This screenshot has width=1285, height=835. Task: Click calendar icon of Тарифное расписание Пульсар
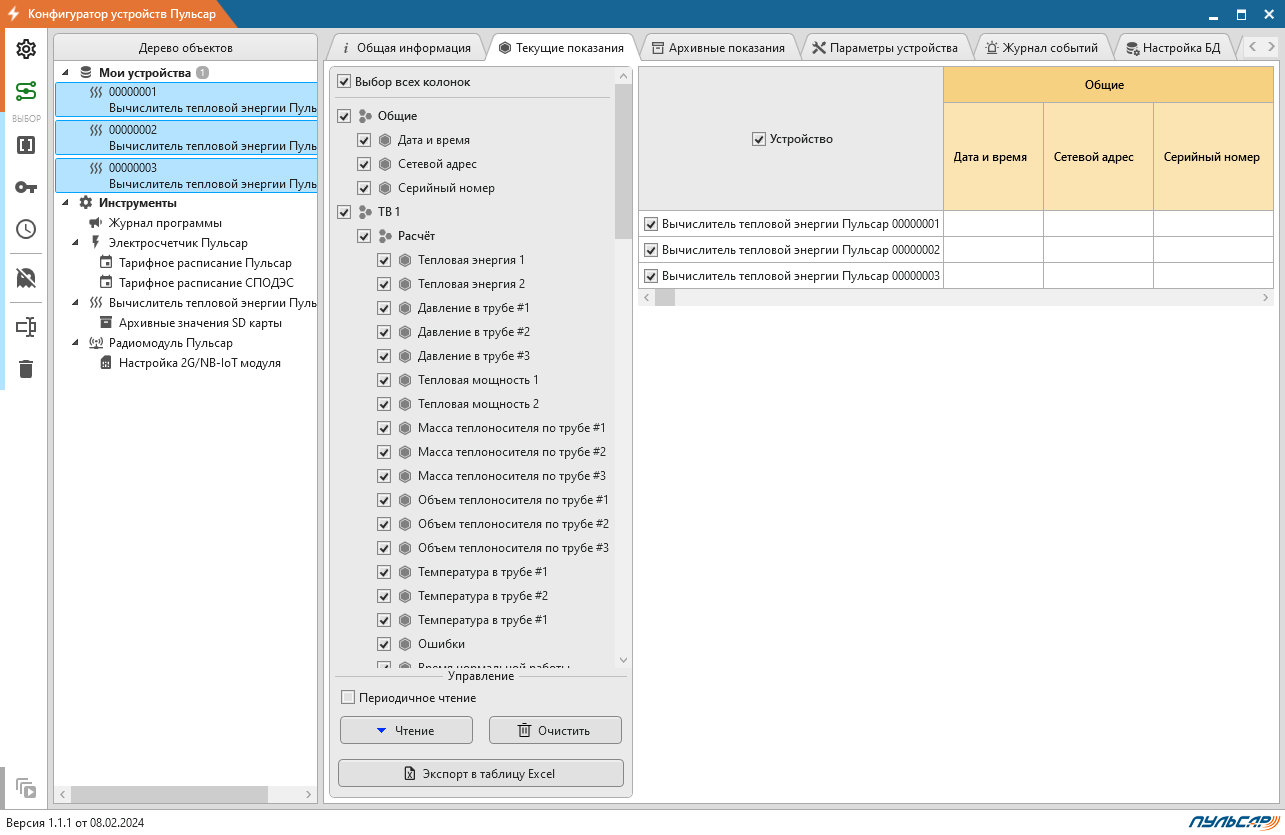click(106, 263)
